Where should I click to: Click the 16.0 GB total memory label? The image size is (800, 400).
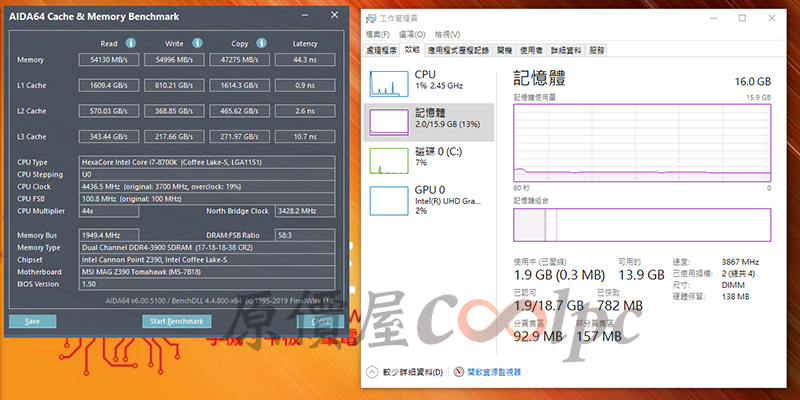point(753,82)
